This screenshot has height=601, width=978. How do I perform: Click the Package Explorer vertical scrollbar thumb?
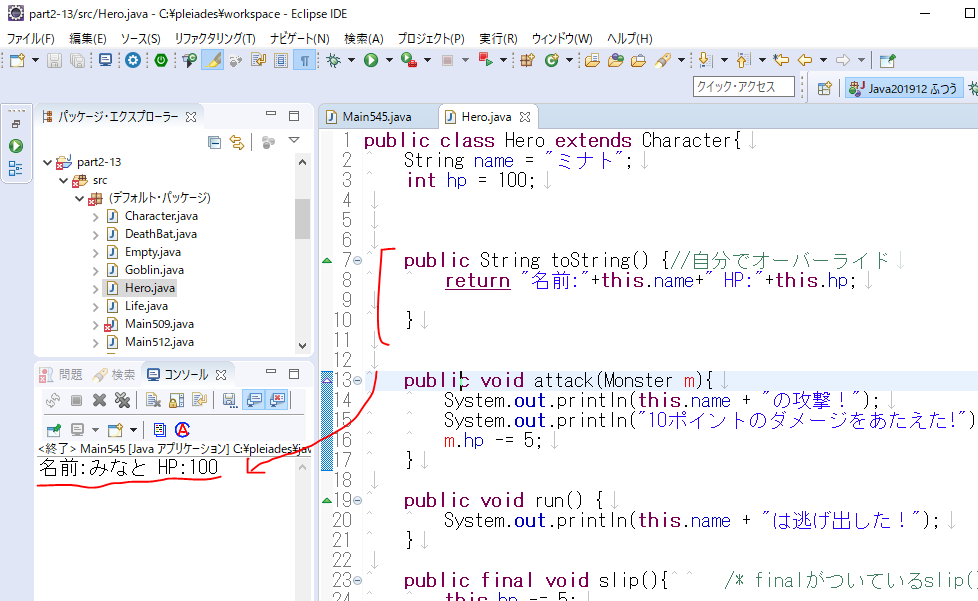(x=303, y=219)
